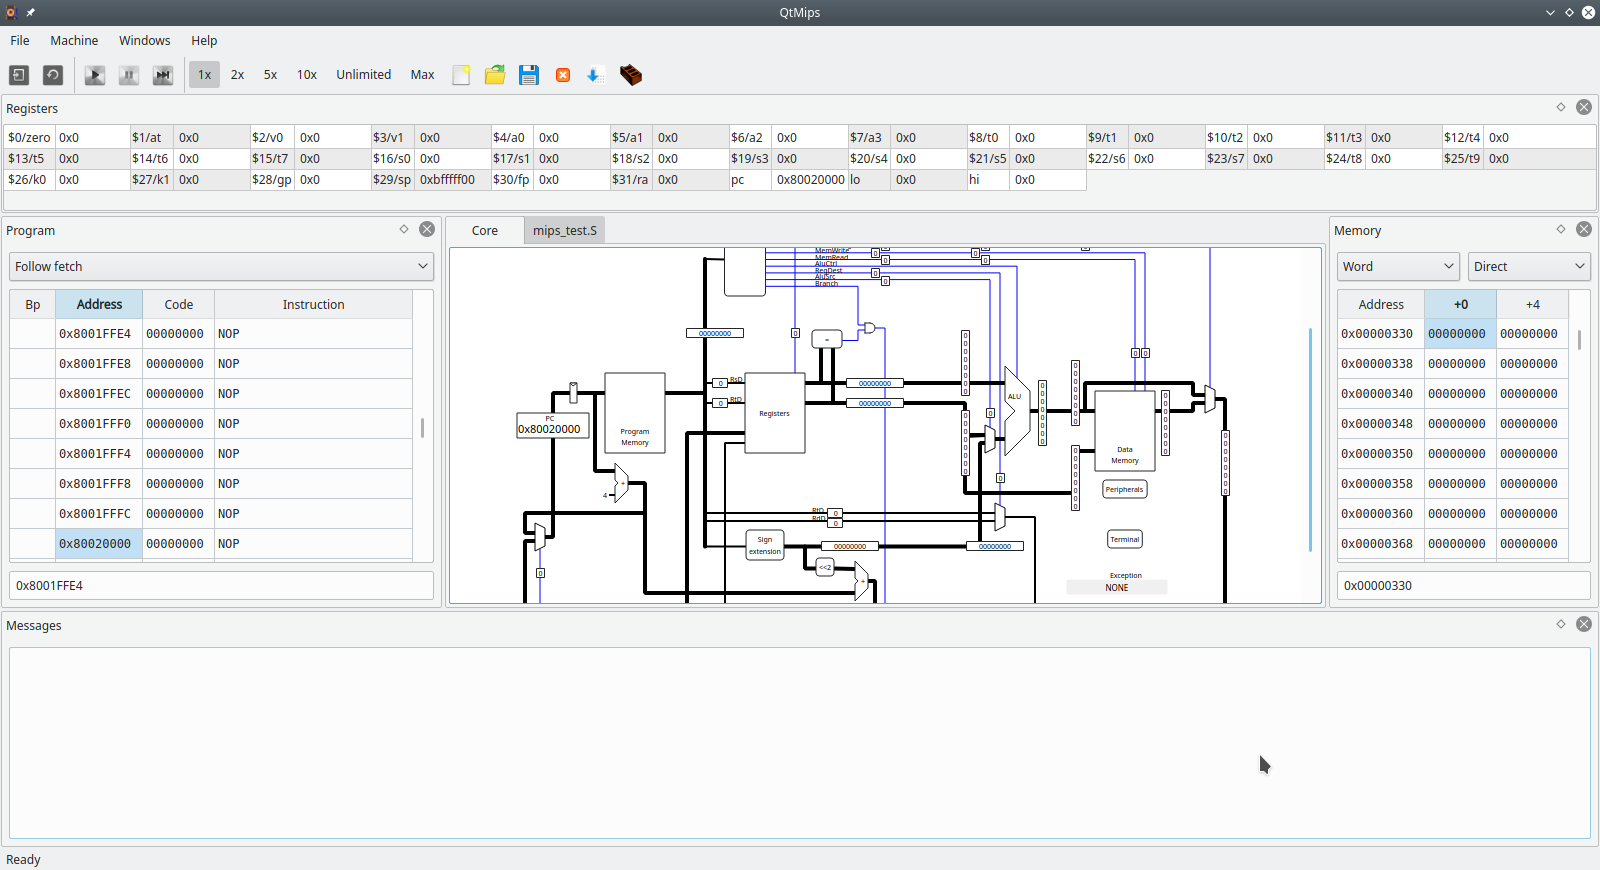
Task: Switch to the Core tab
Action: click(485, 231)
